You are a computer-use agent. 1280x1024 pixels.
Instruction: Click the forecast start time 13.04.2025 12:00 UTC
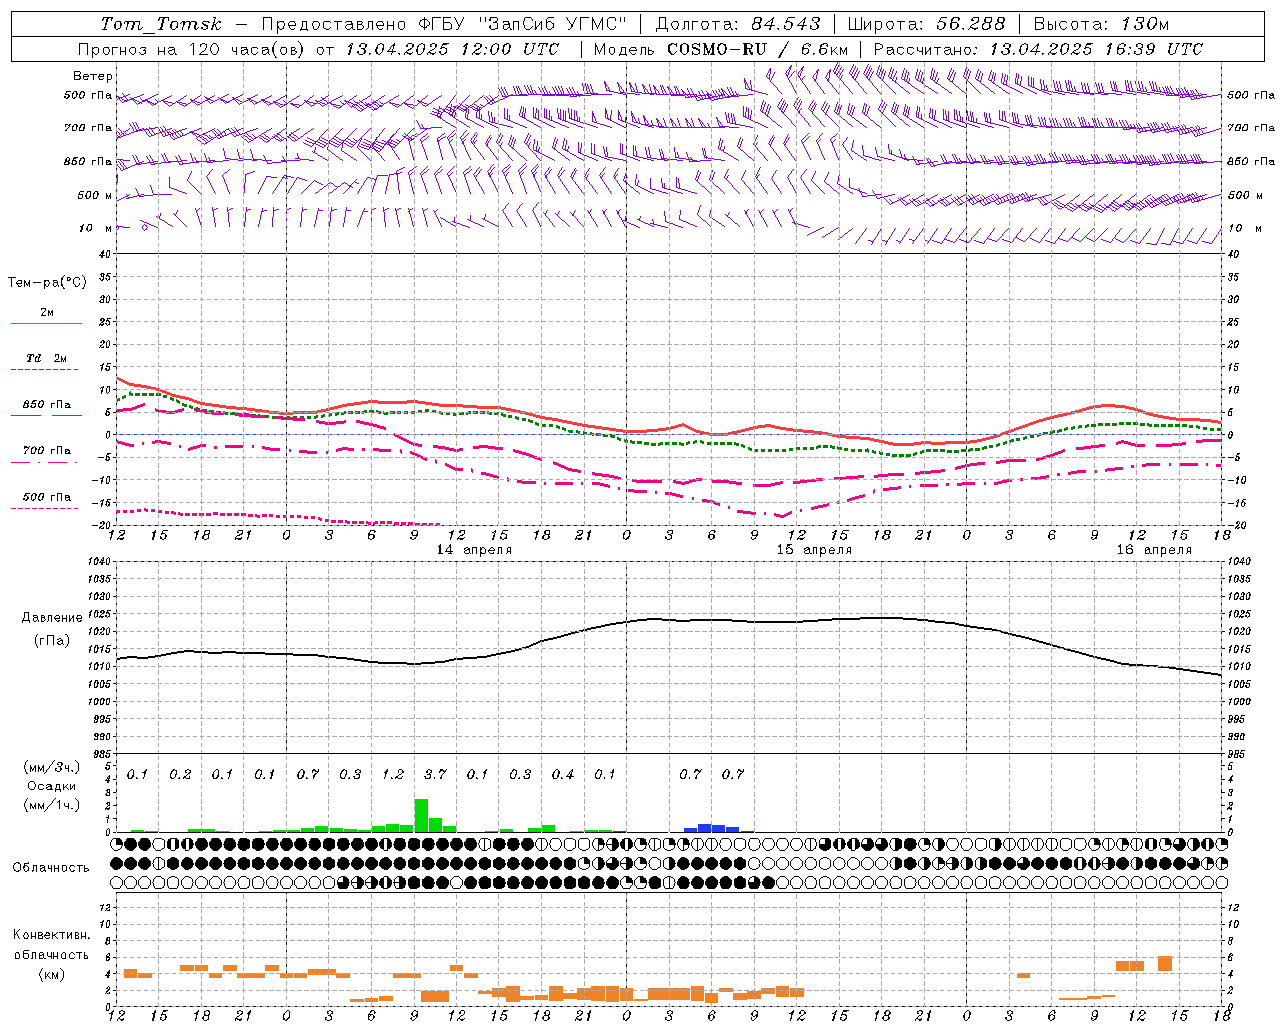[452, 49]
